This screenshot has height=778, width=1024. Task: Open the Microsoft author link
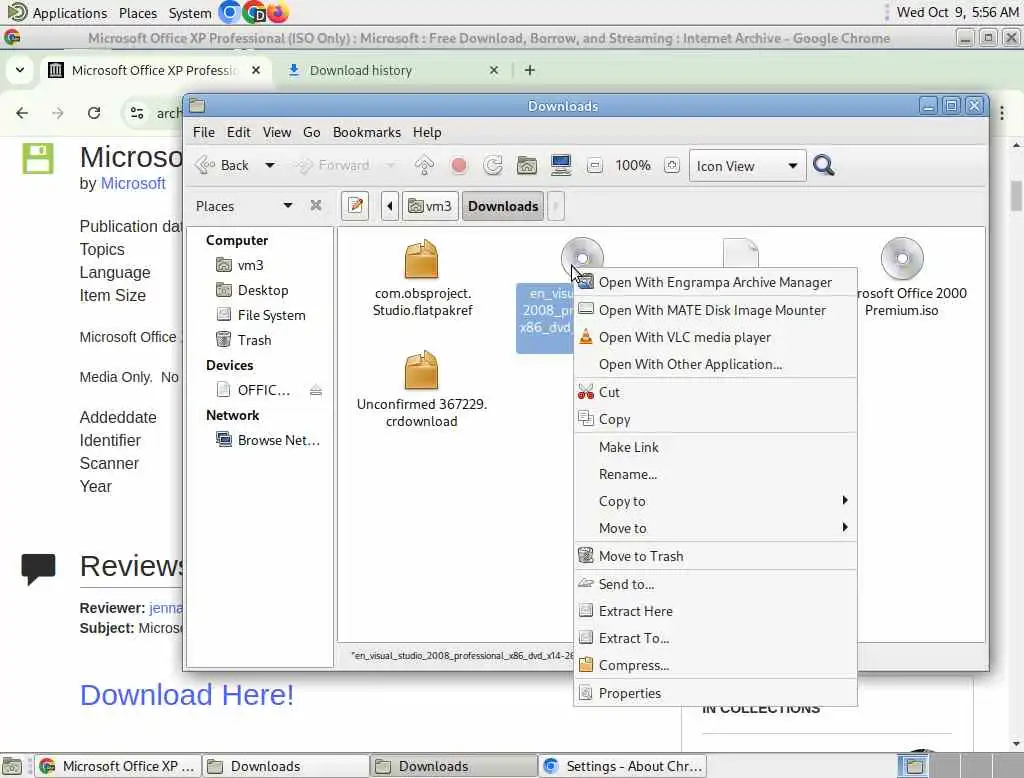click(133, 184)
